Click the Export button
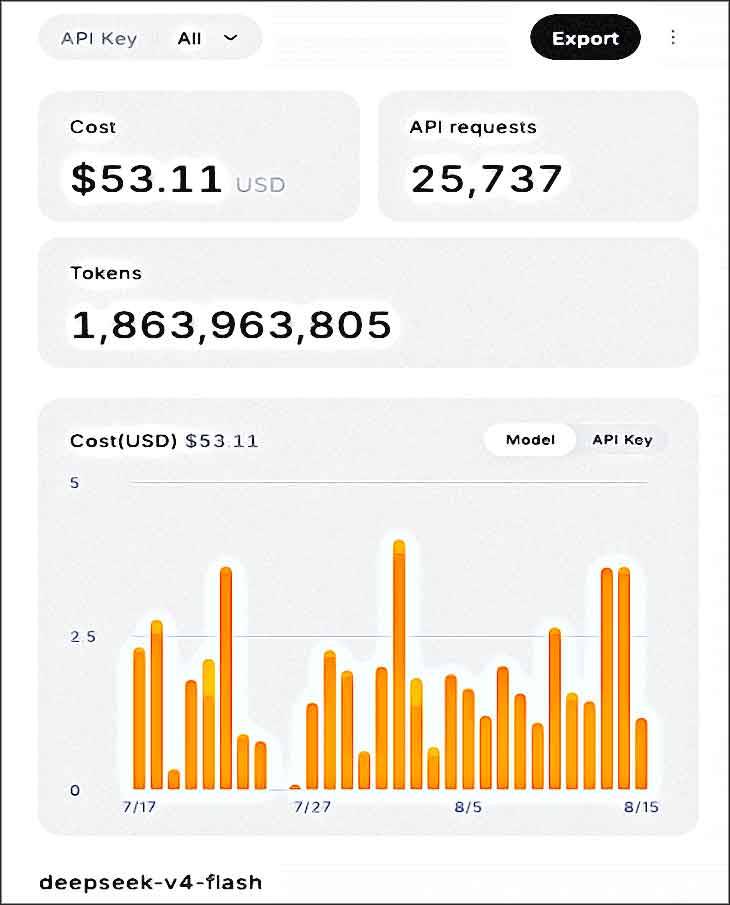The height and width of the screenshot is (905, 730). pyautogui.click(x=585, y=38)
